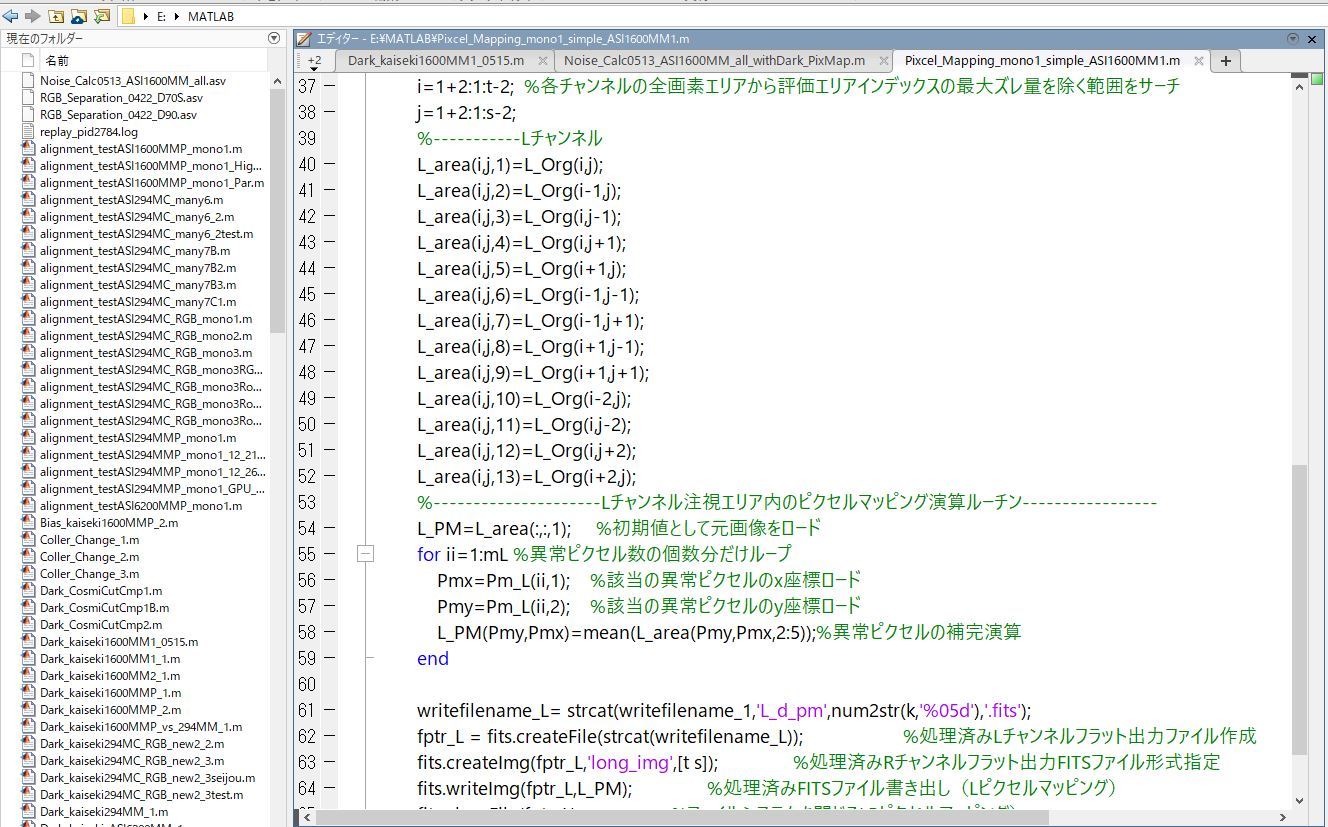Click the editor pencil icon in title bar
Image resolution: width=1328 pixels, height=827 pixels.
pyautogui.click(x=304, y=39)
